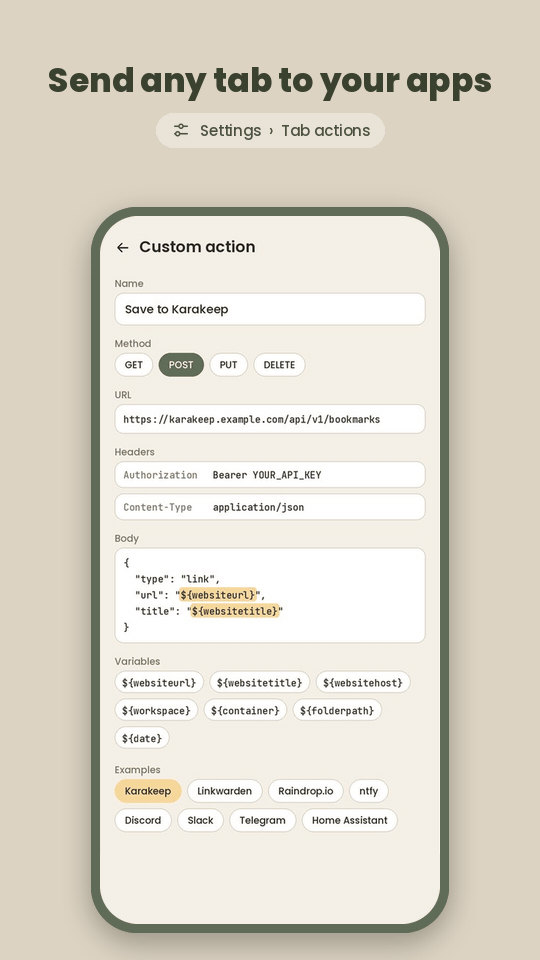Click the Variables section label
The image size is (540, 960).
coord(137,661)
